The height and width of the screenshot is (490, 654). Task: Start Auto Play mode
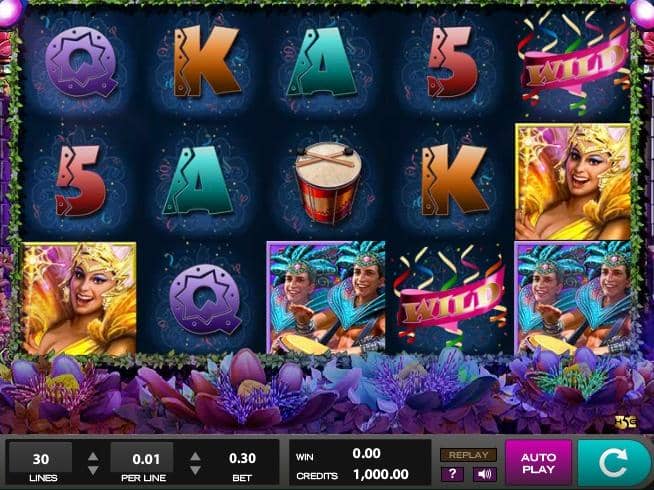point(538,463)
